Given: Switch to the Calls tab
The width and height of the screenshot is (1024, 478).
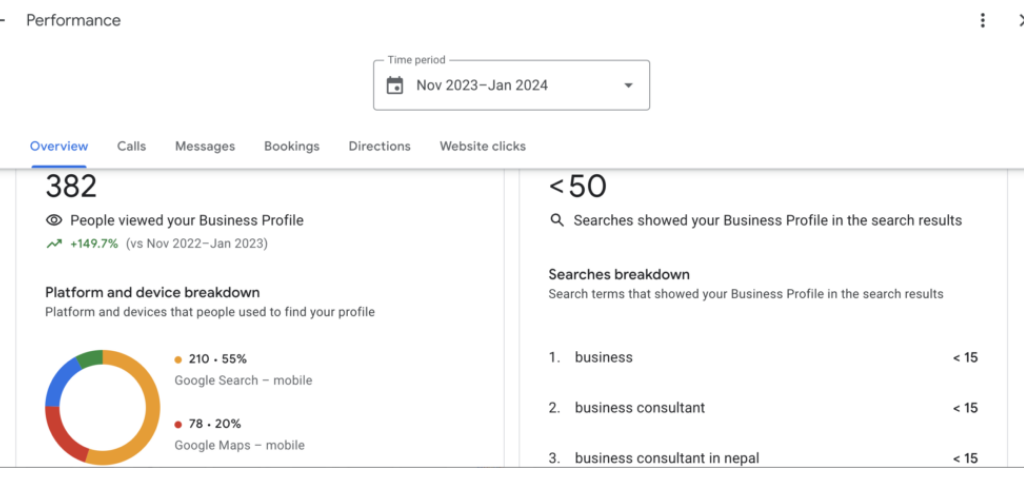Looking at the screenshot, I should click(131, 146).
